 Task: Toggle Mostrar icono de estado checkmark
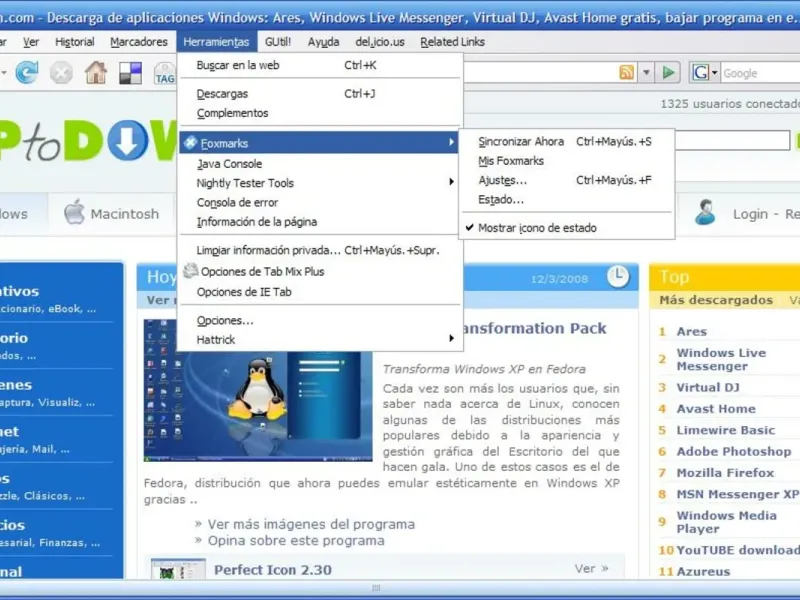tap(470, 228)
